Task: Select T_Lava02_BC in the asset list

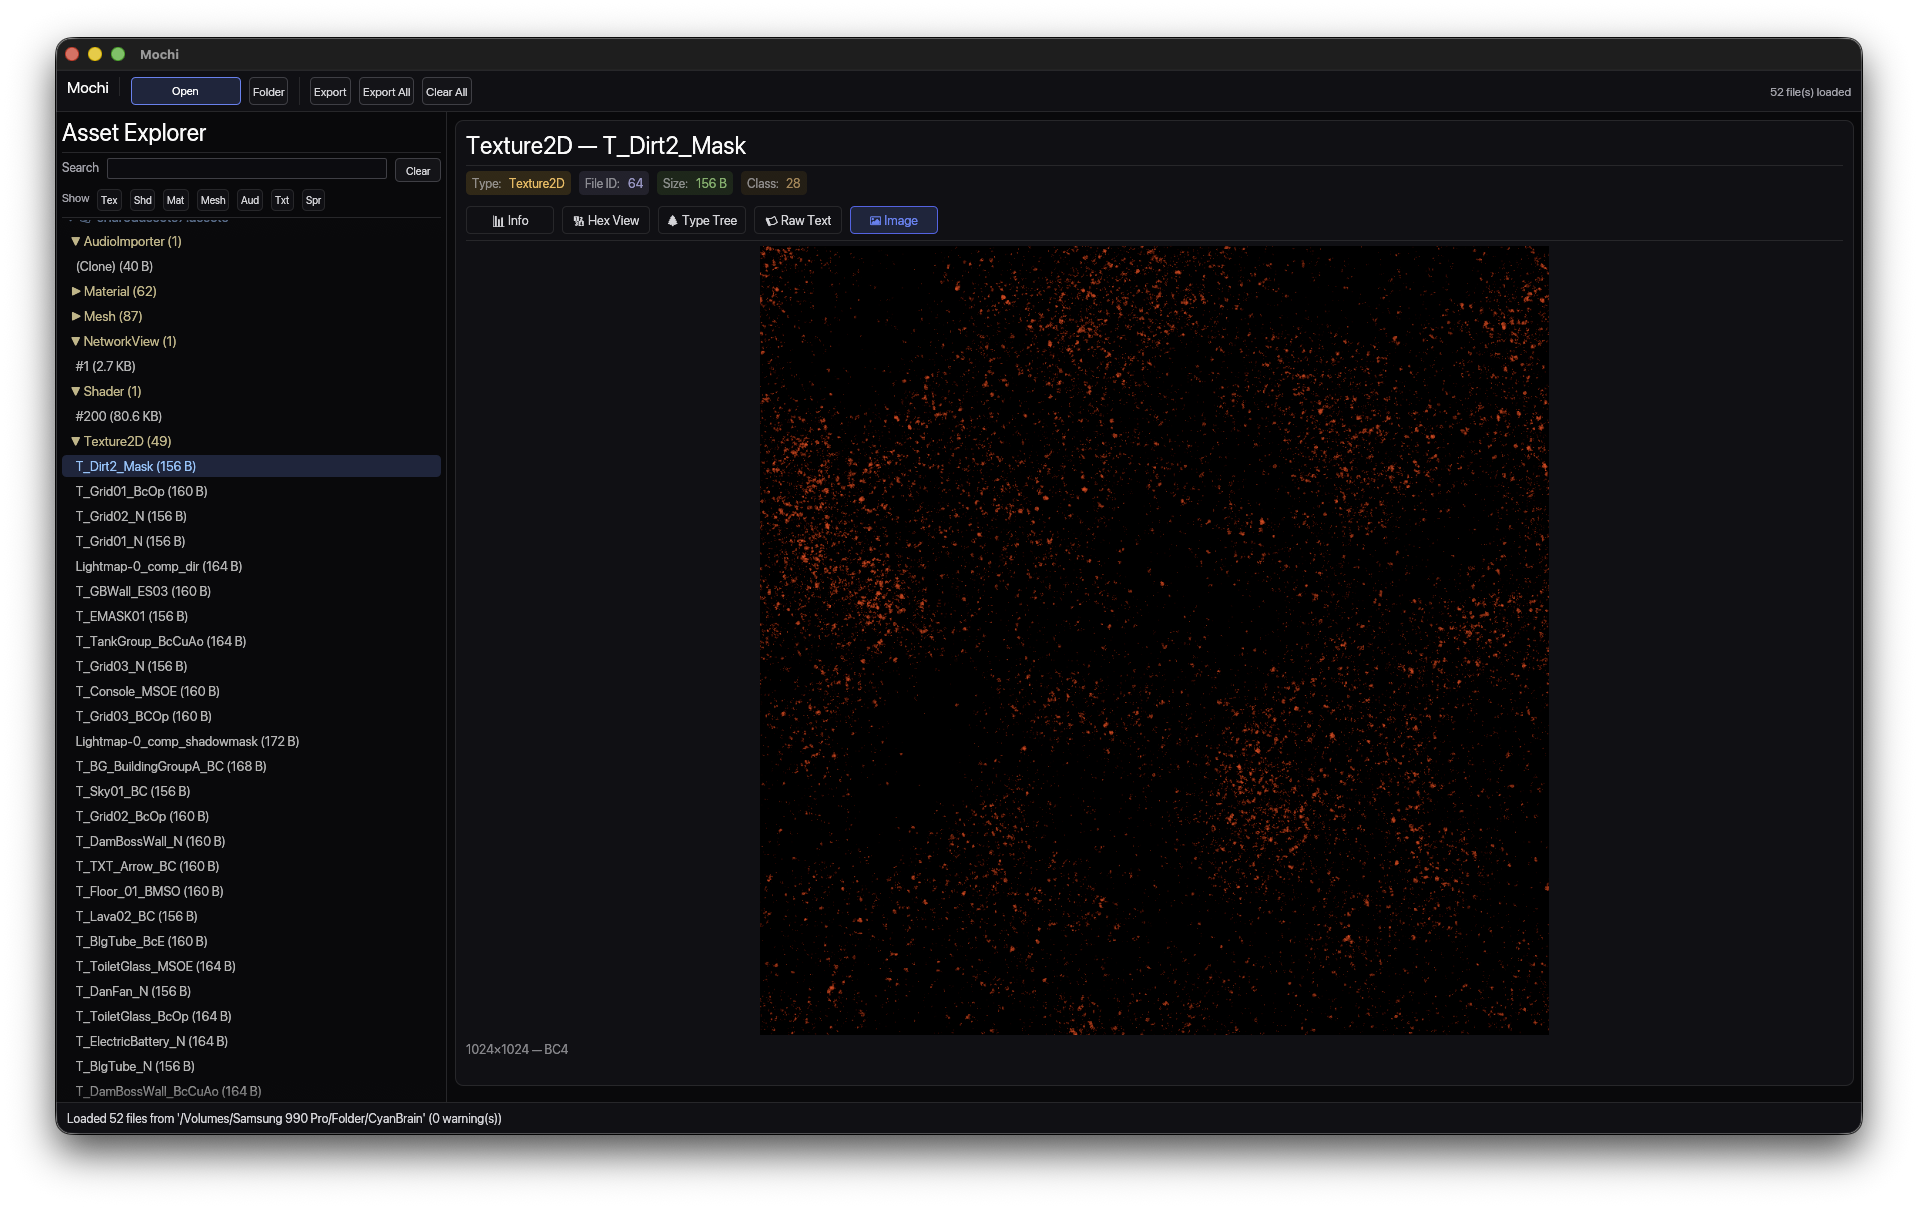Action: 137,916
